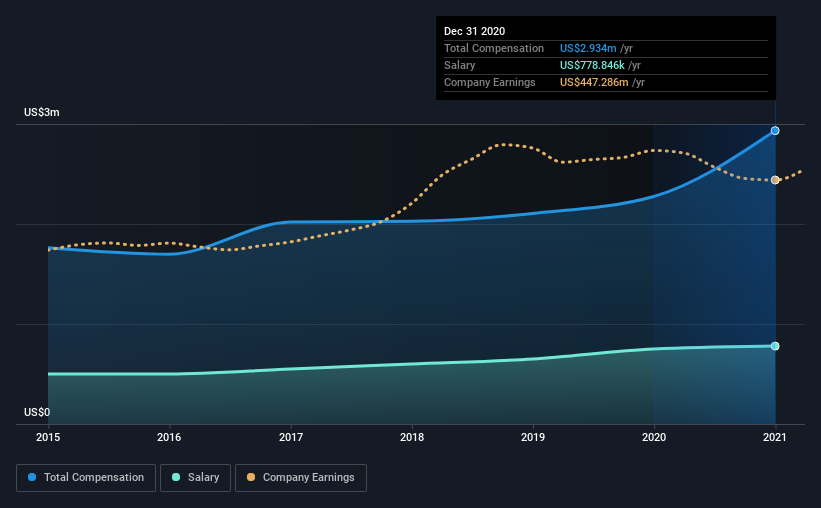
Task: Select the 2018 x-axis label
Action: coord(412,437)
